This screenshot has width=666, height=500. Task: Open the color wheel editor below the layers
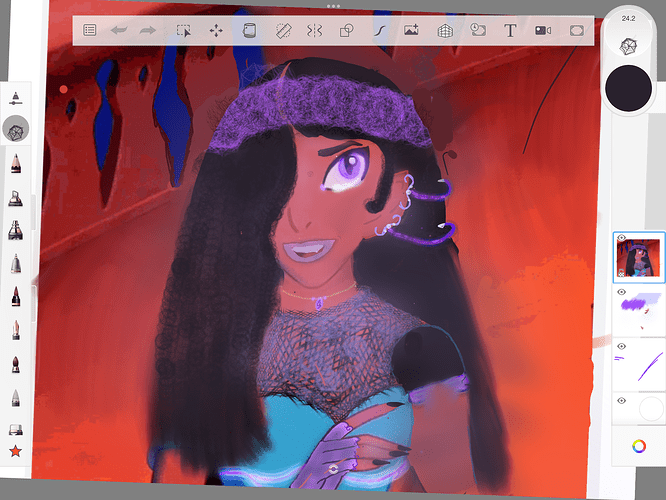[x=638, y=446]
